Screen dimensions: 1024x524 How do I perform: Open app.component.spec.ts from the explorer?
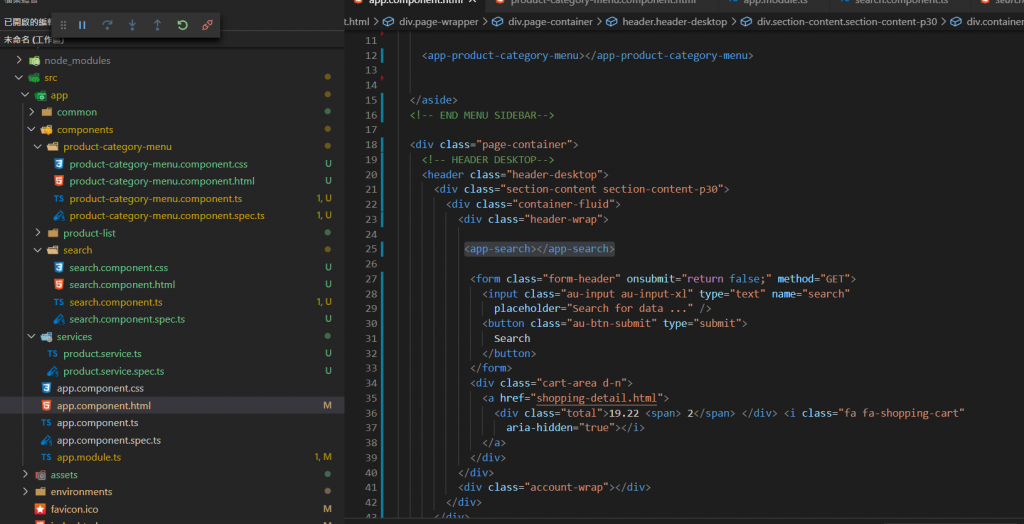pos(109,440)
